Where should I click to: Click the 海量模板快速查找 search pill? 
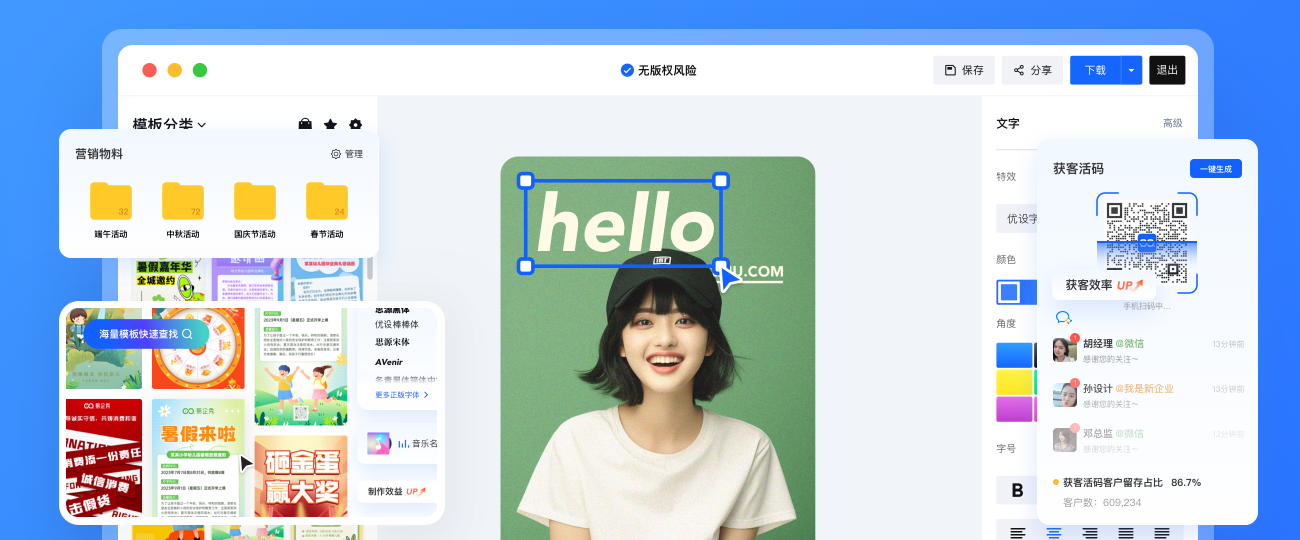tap(146, 334)
